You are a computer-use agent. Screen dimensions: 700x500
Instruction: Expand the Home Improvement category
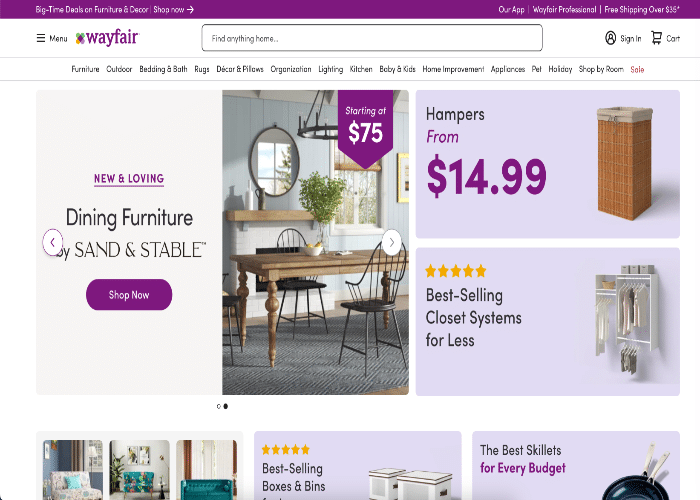[453, 69]
